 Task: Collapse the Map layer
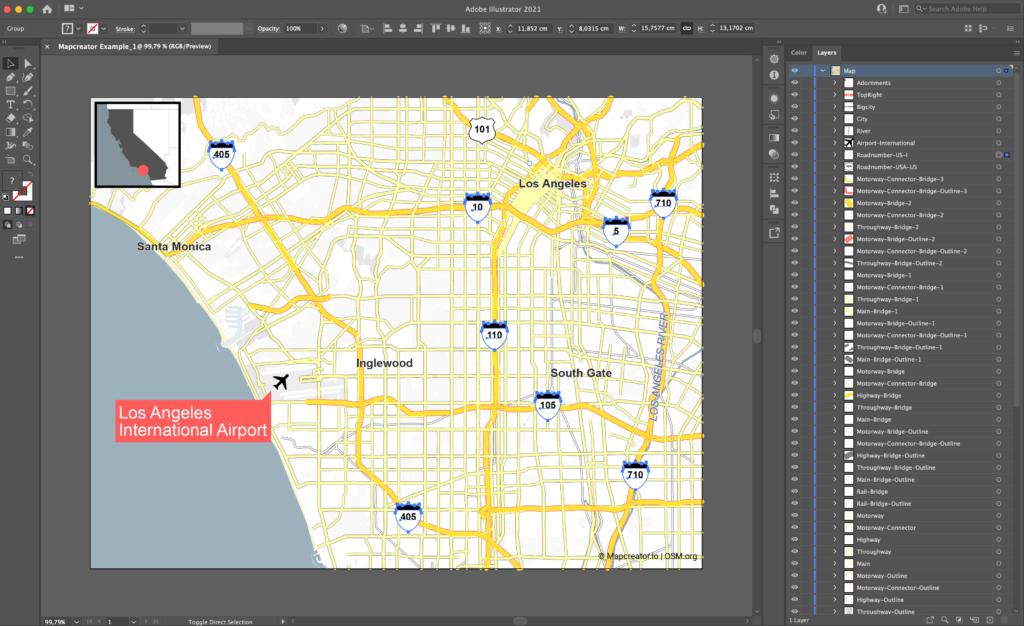click(823, 70)
